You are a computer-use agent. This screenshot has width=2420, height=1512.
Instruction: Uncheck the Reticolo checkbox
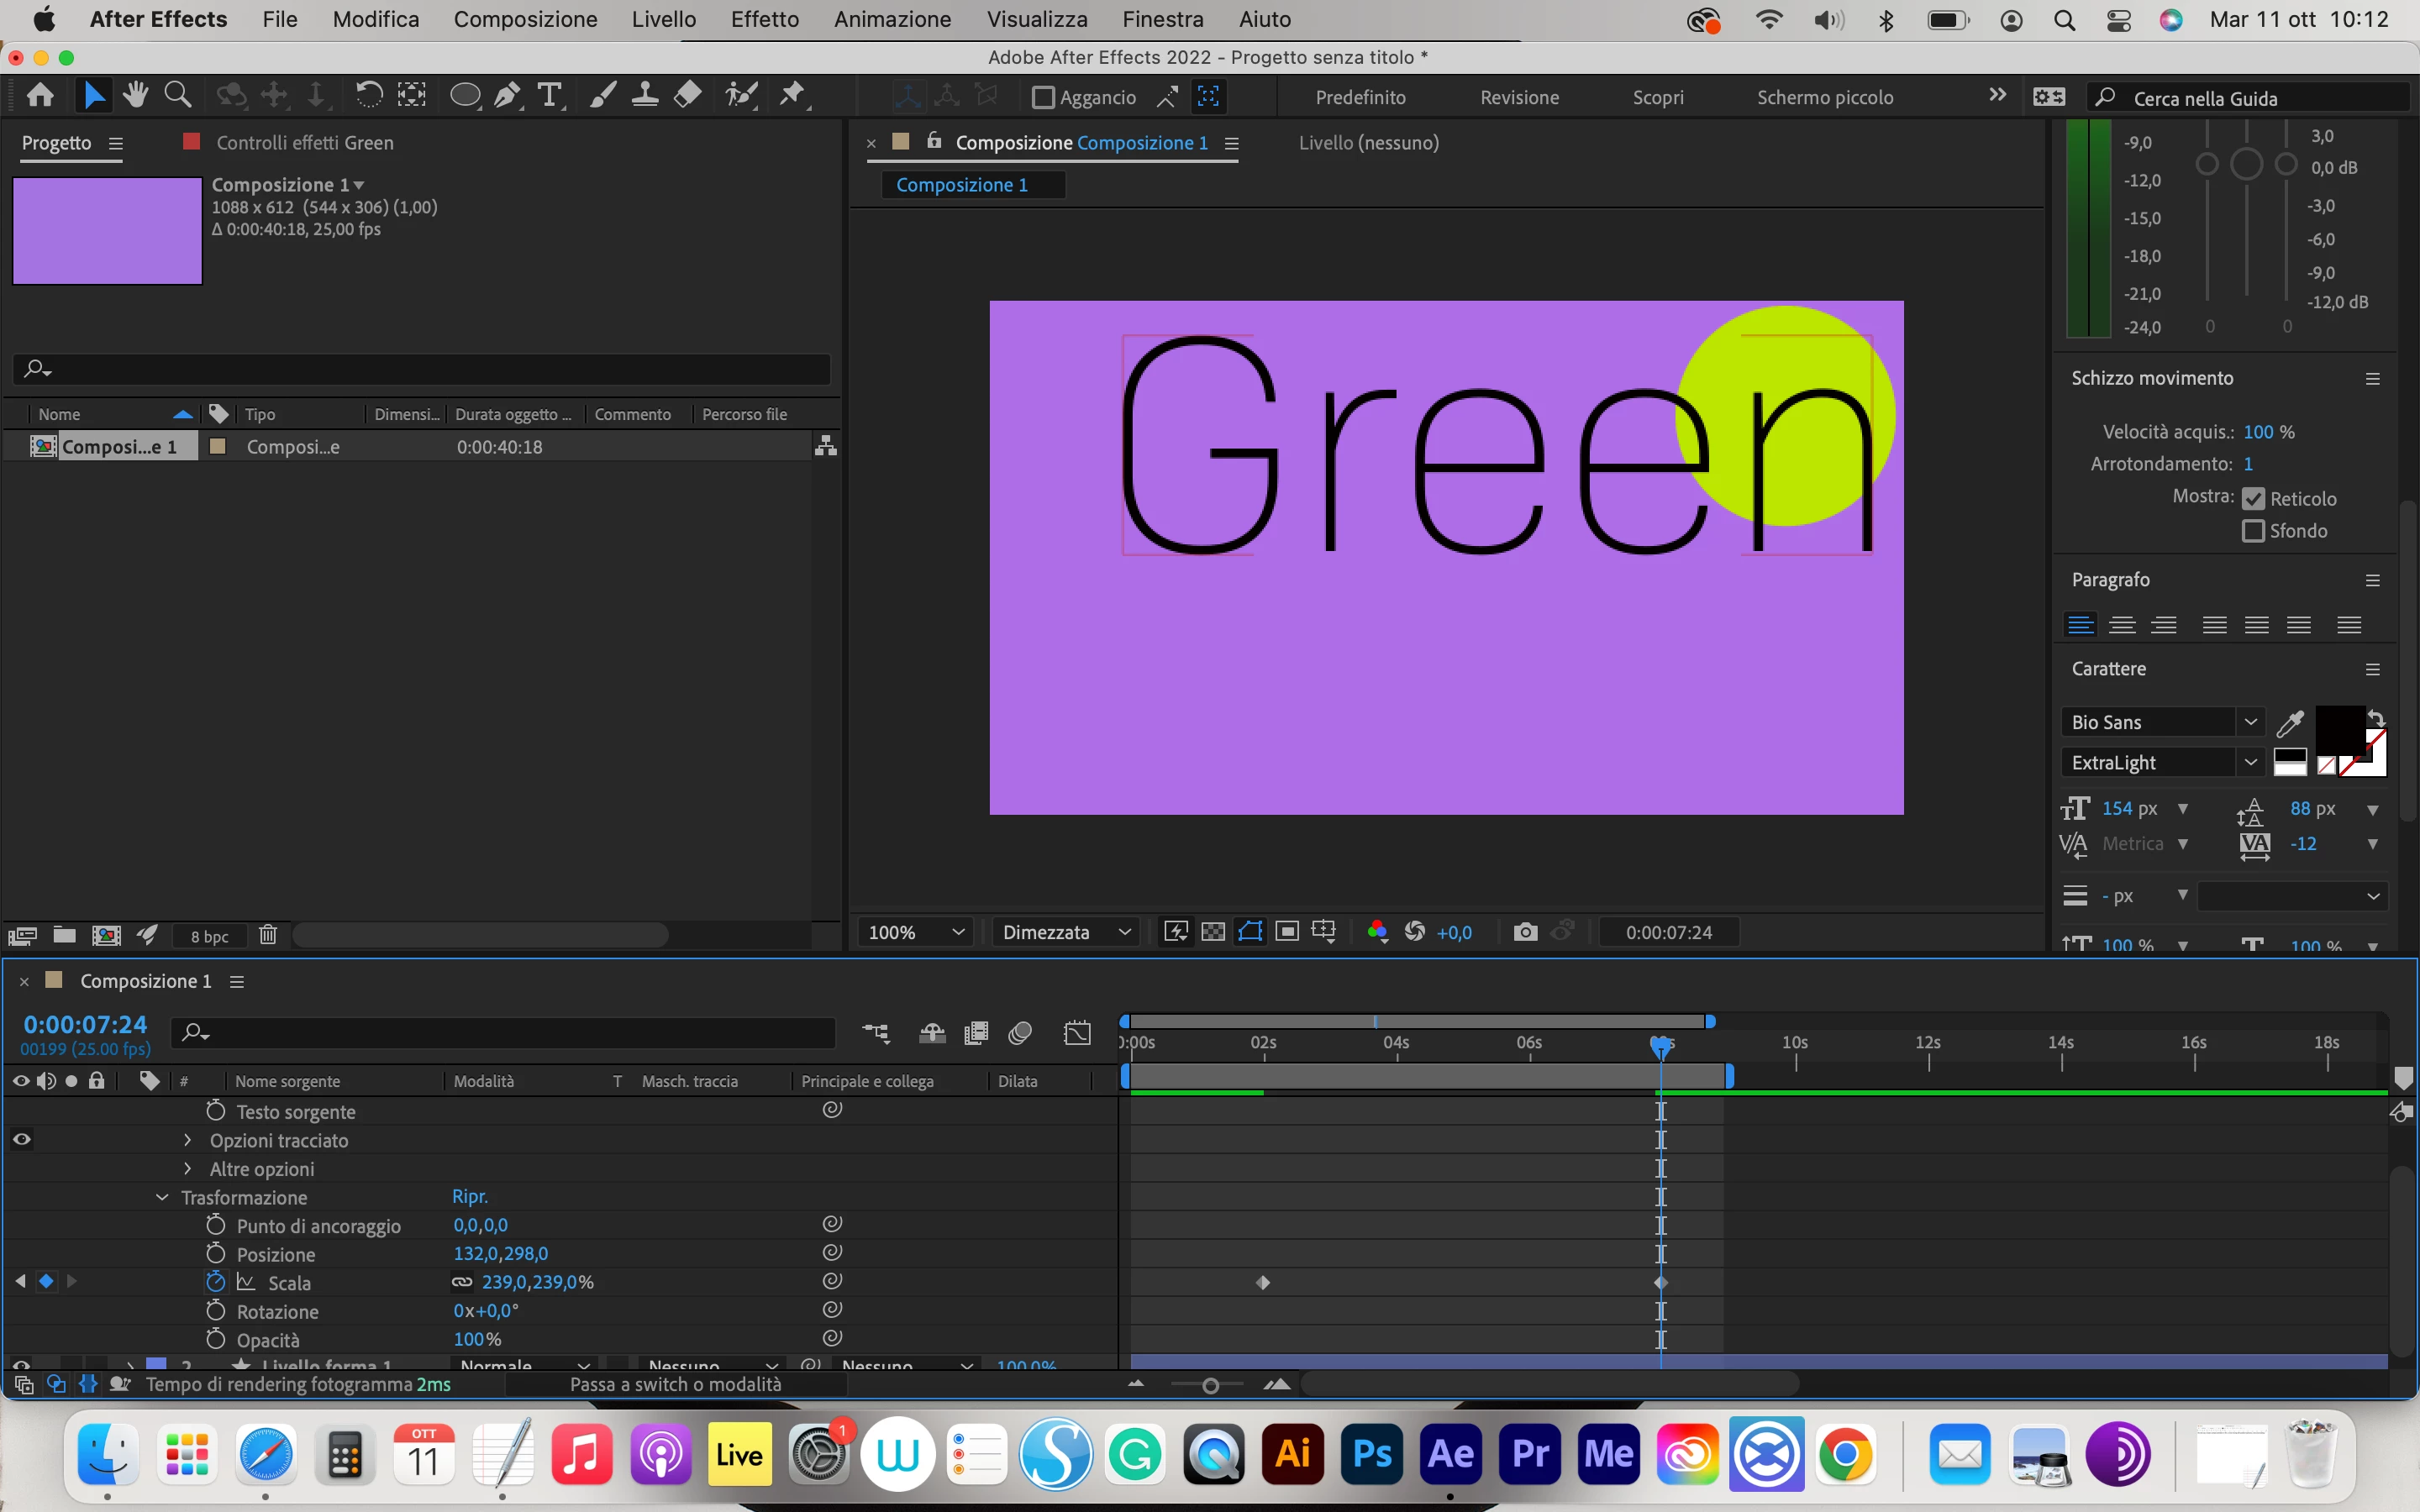(x=2253, y=499)
